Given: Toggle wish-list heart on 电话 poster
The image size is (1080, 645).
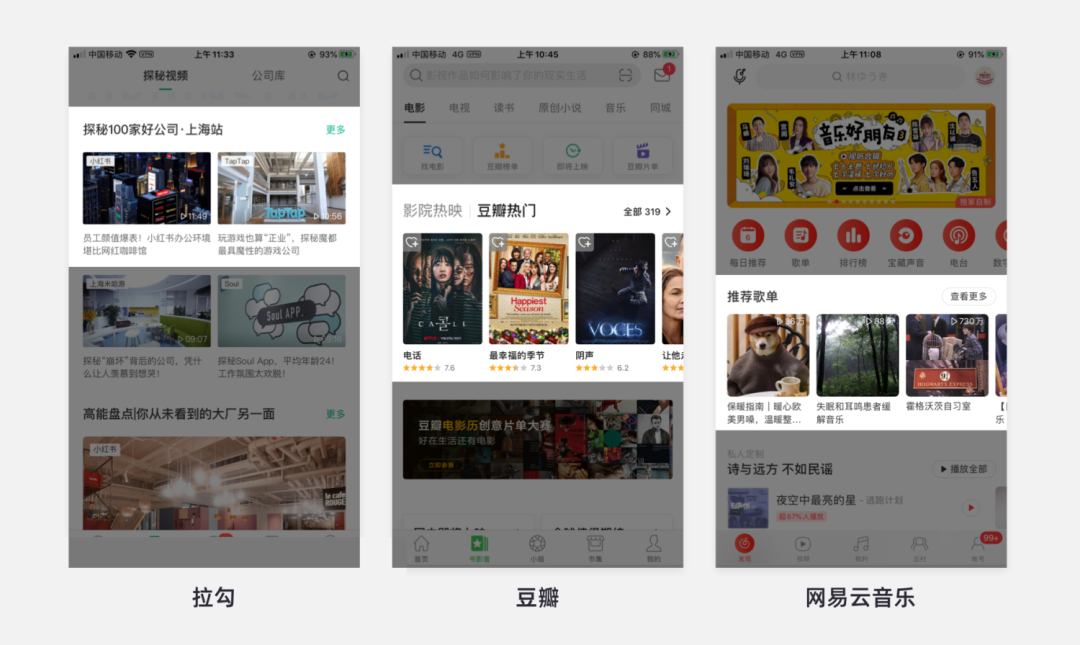Looking at the screenshot, I should tap(412, 242).
